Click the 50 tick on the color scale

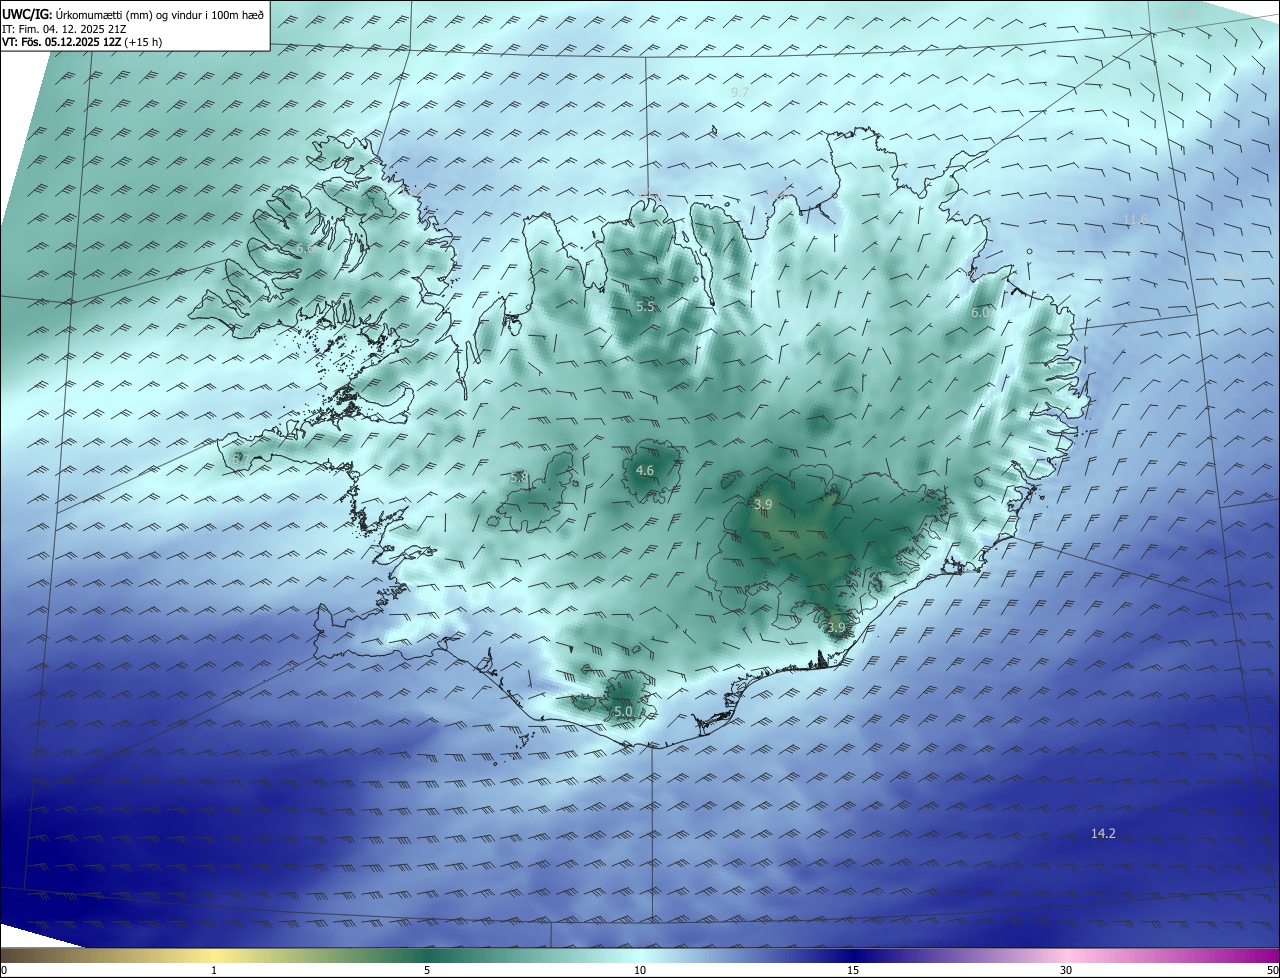point(1272,970)
